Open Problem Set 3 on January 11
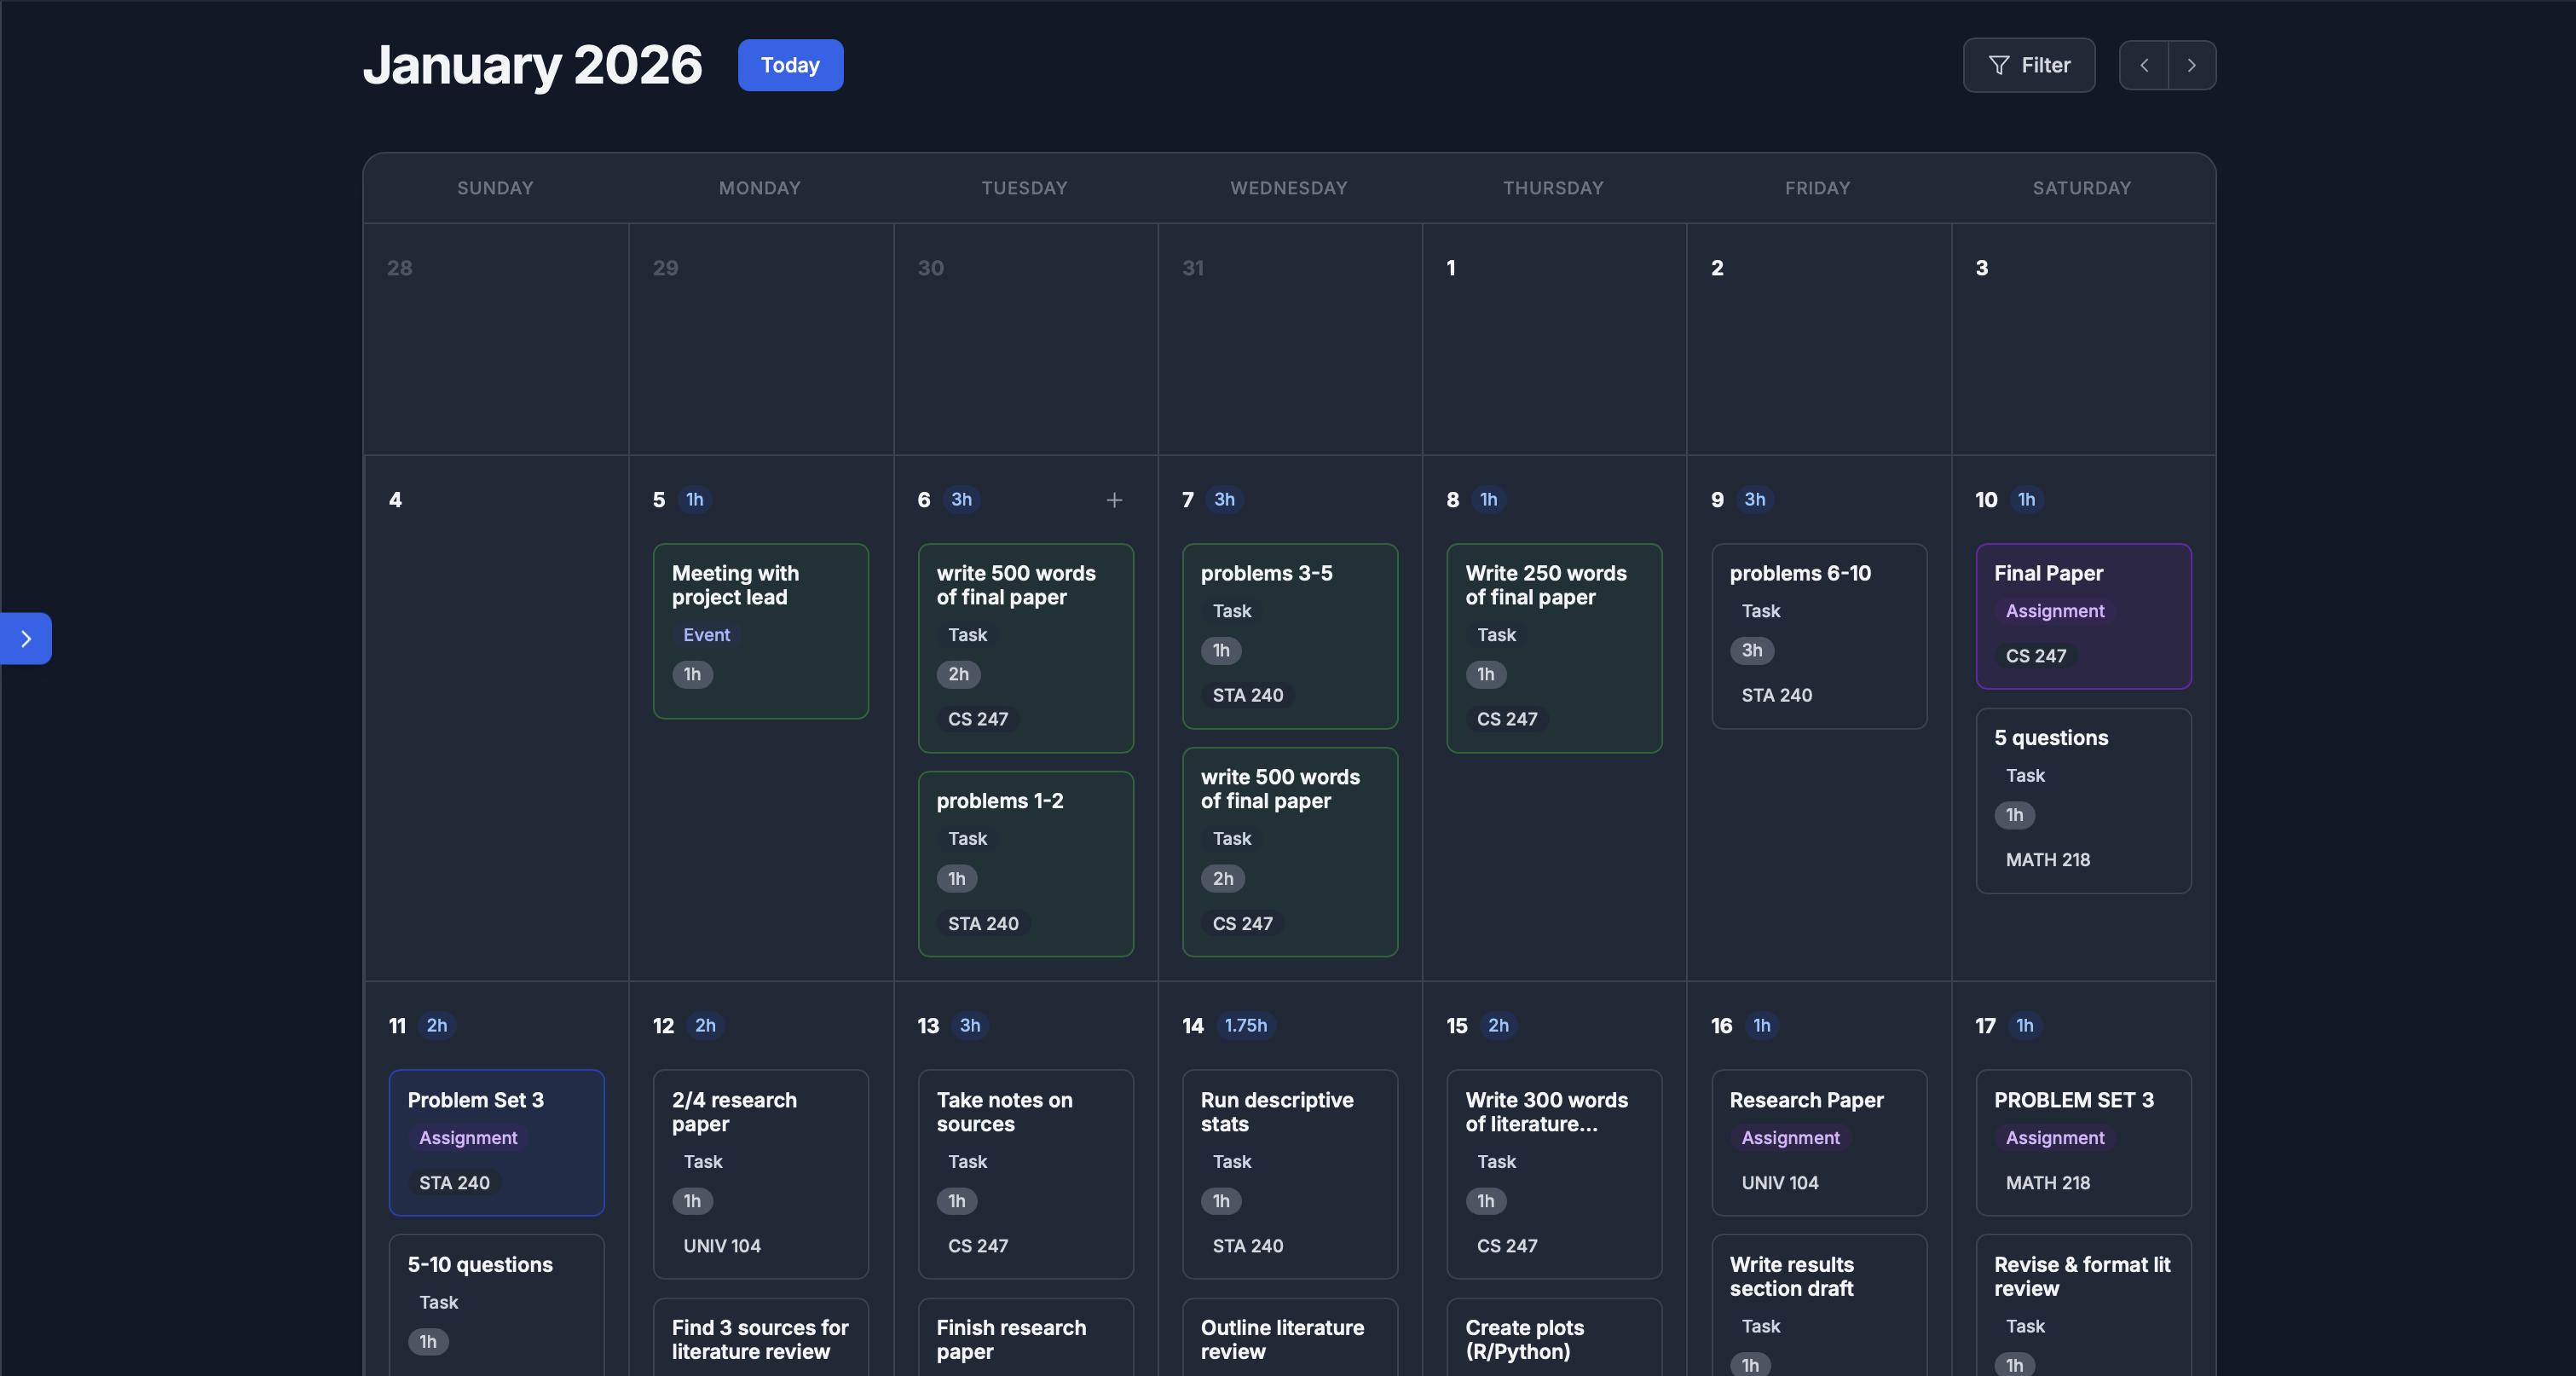2576x1376 pixels. point(496,1142)
